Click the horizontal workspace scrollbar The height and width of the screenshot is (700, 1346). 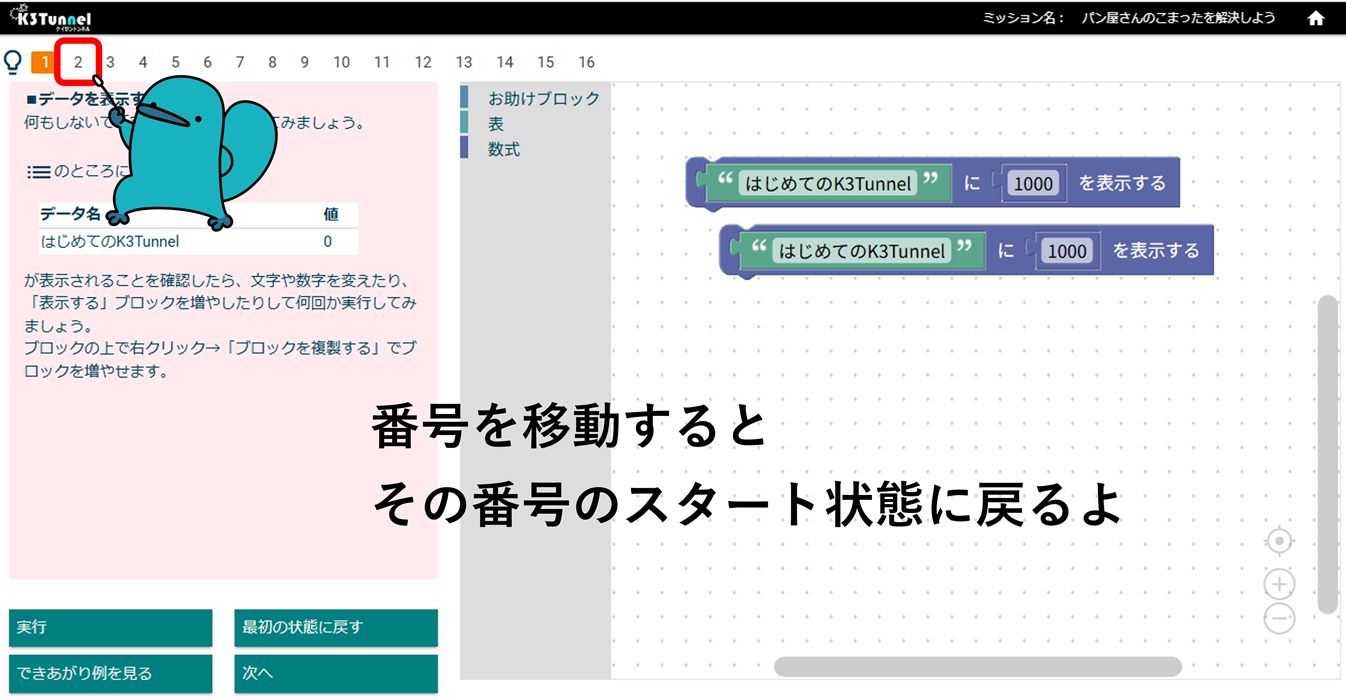pyautogui.click(x=977, y=666)
